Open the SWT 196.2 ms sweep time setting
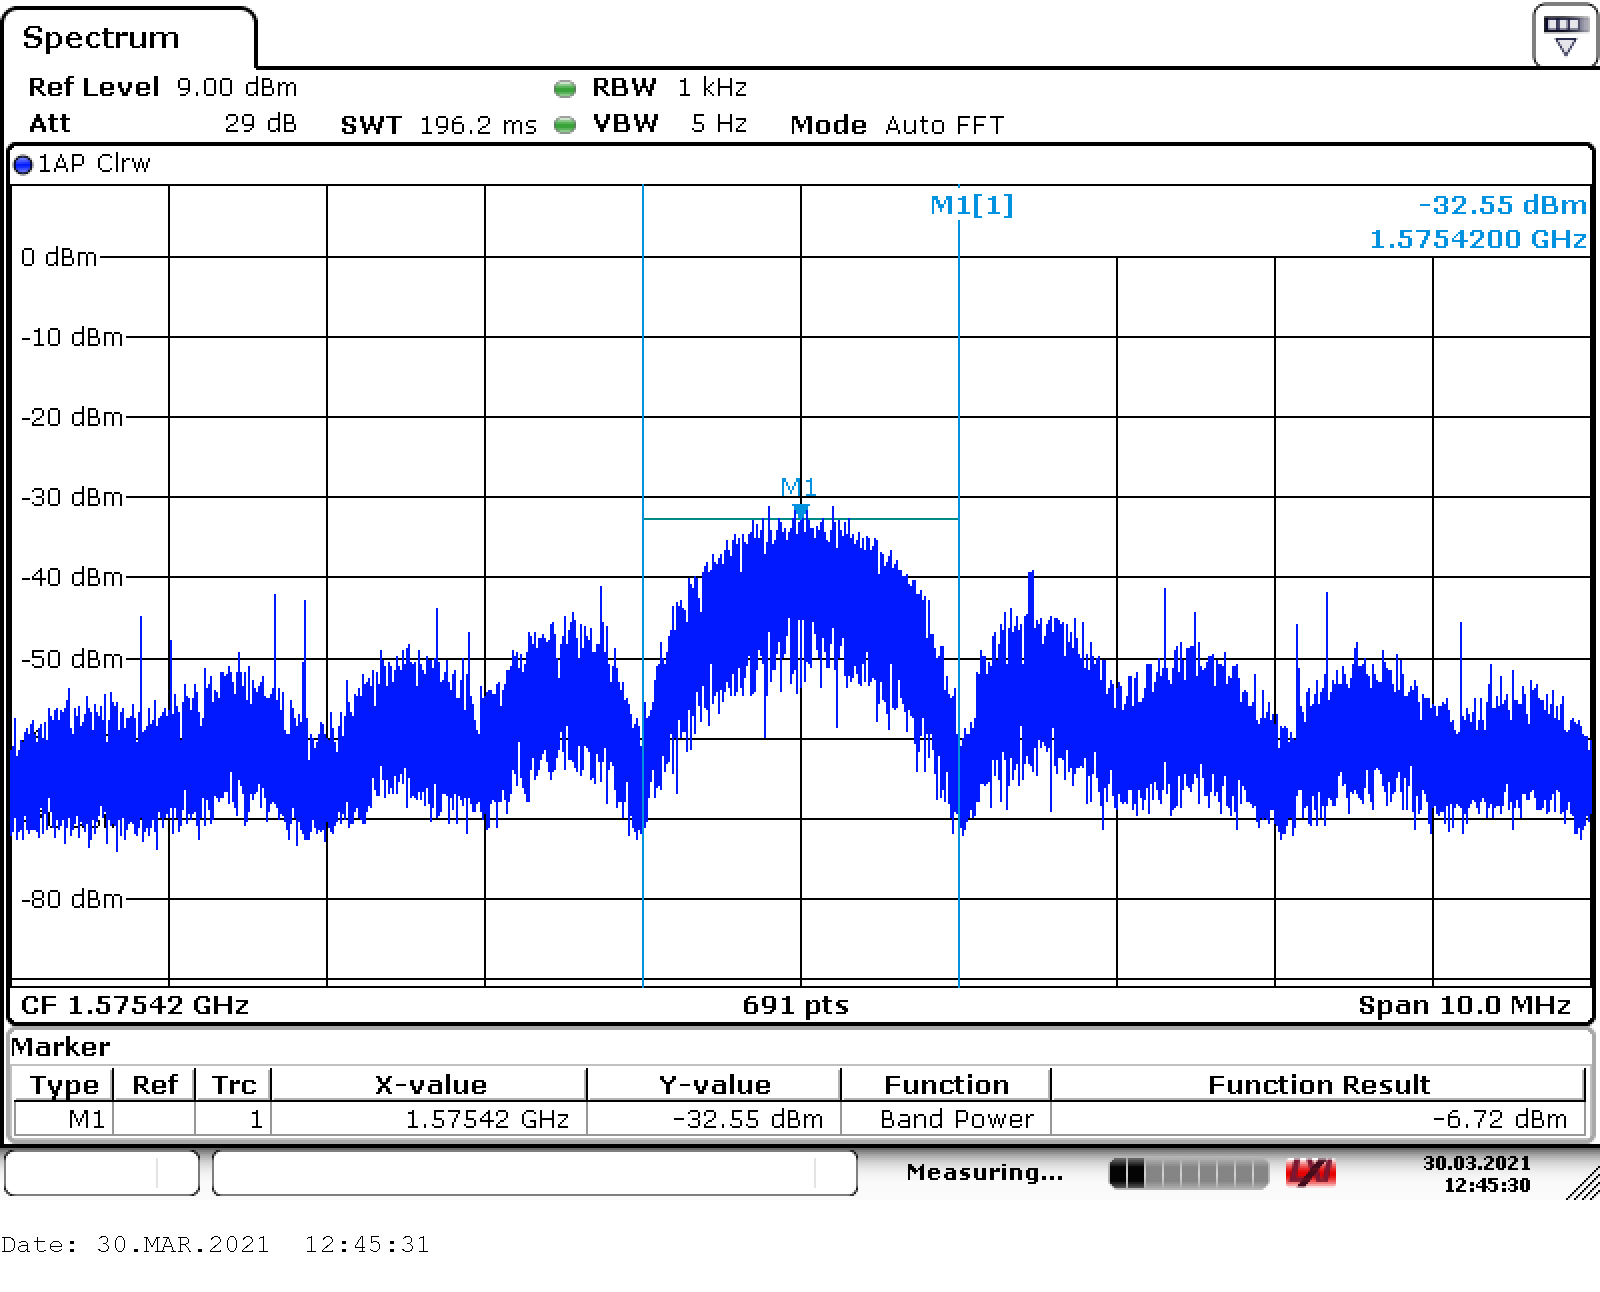 click(477, 125)
